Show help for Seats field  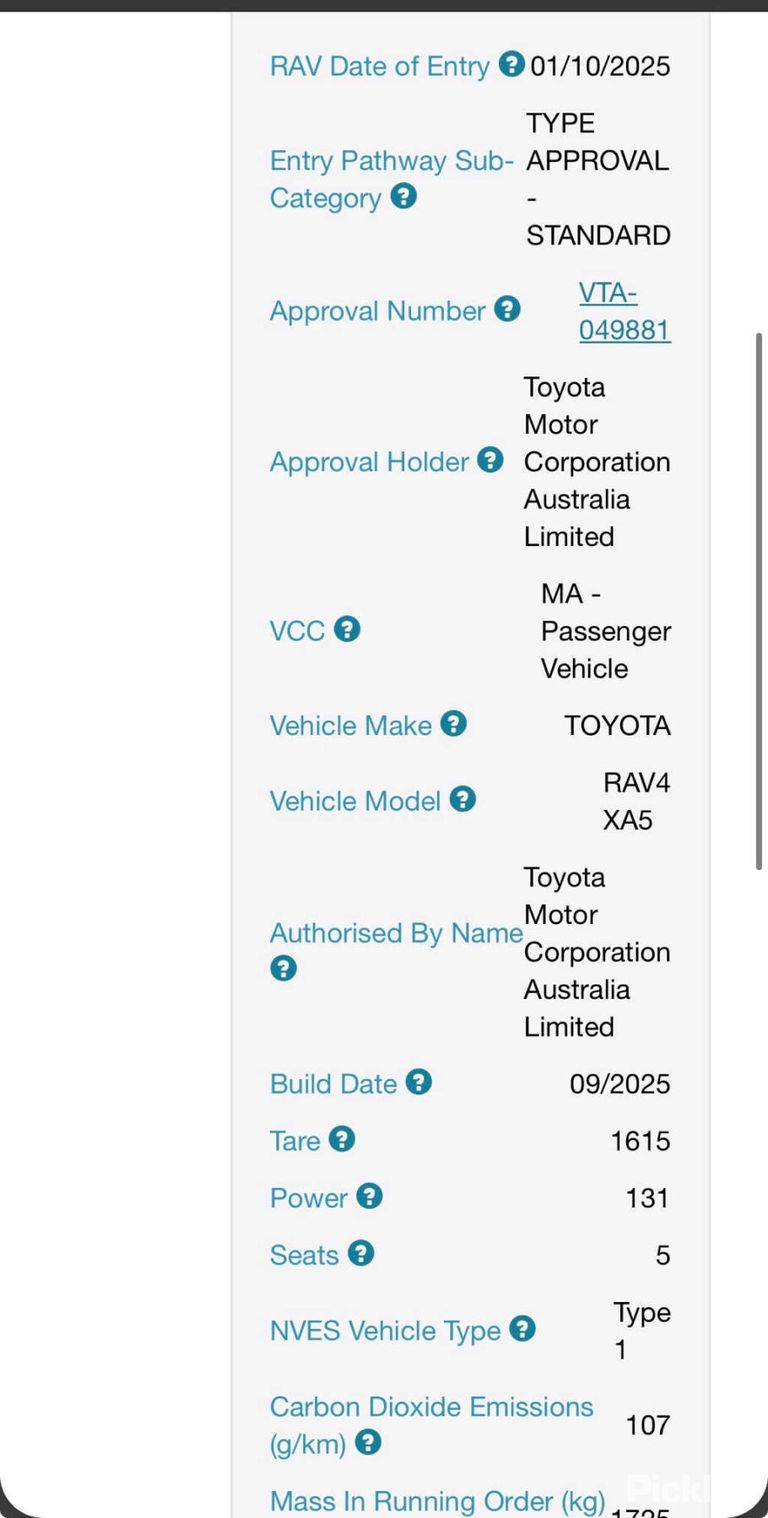pyautogui.click(x=361, y=1253)
